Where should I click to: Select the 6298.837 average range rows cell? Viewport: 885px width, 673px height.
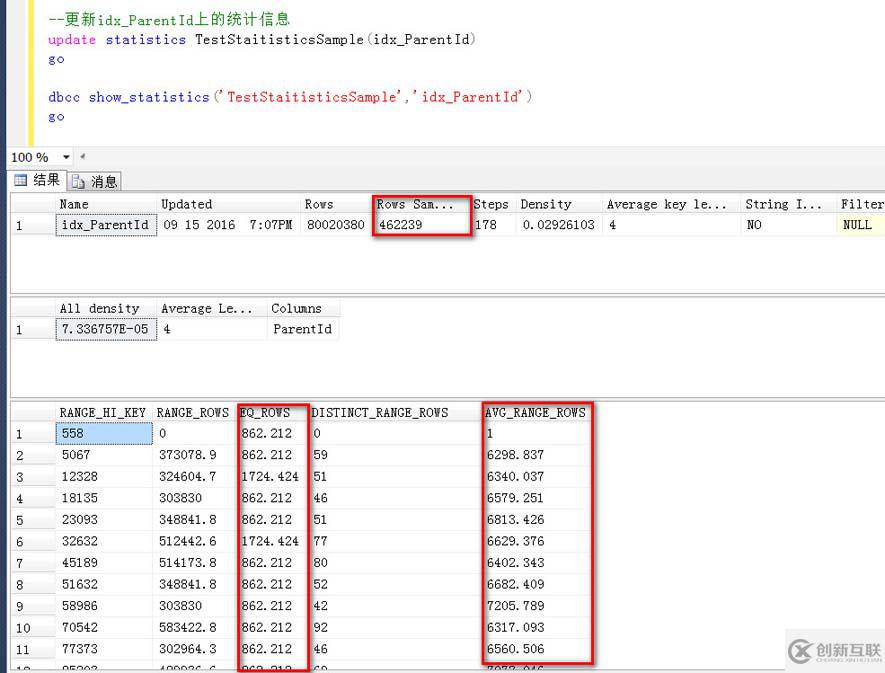(x=537, y=455)
